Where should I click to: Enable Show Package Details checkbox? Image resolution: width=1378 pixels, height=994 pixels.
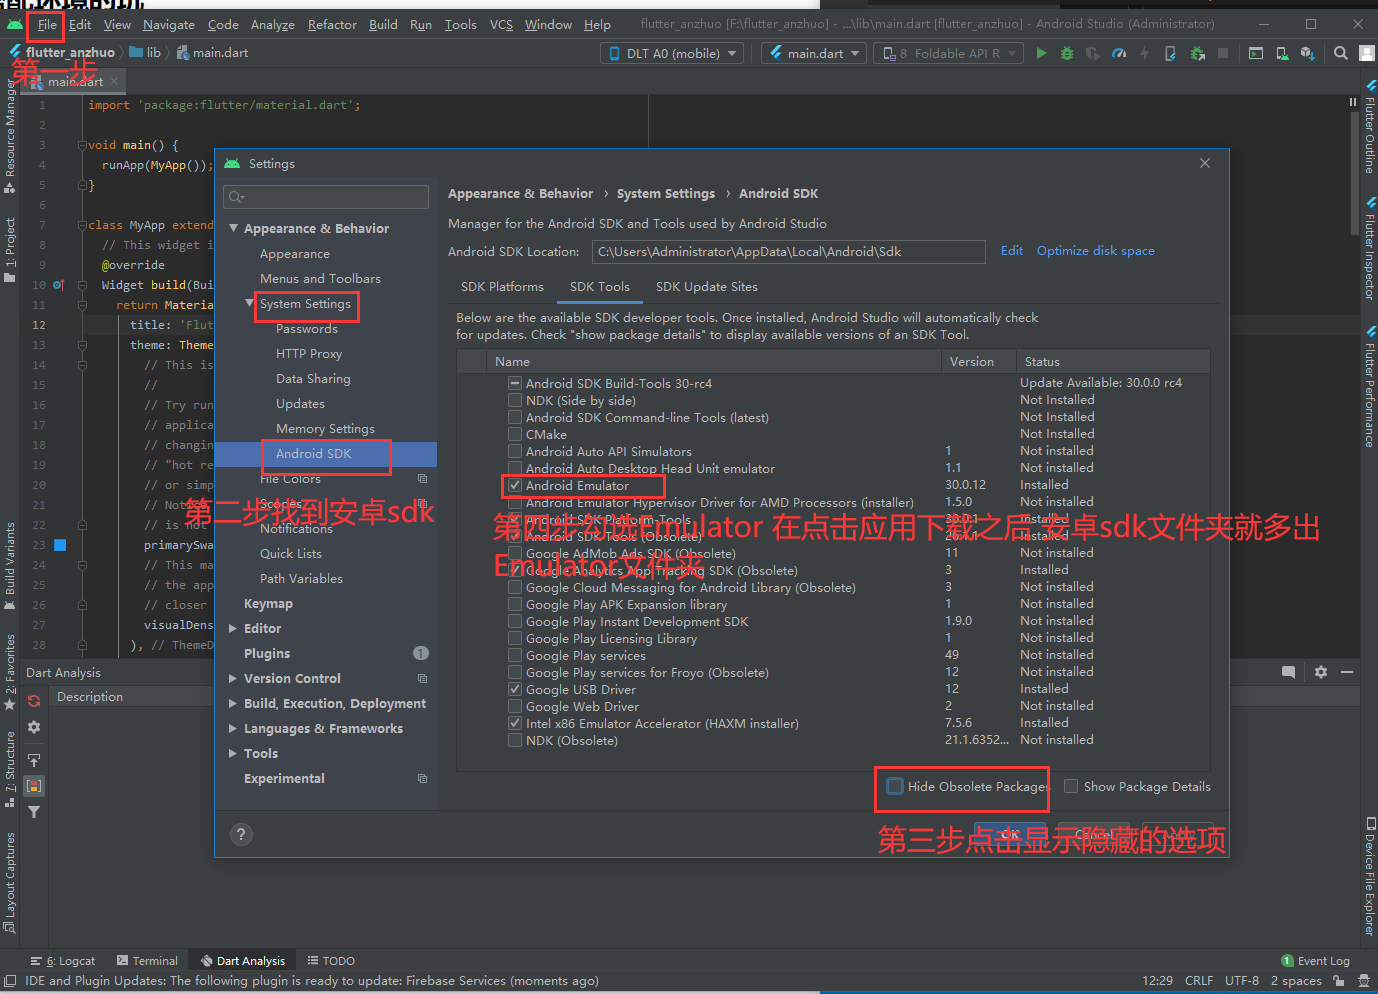1071,787
